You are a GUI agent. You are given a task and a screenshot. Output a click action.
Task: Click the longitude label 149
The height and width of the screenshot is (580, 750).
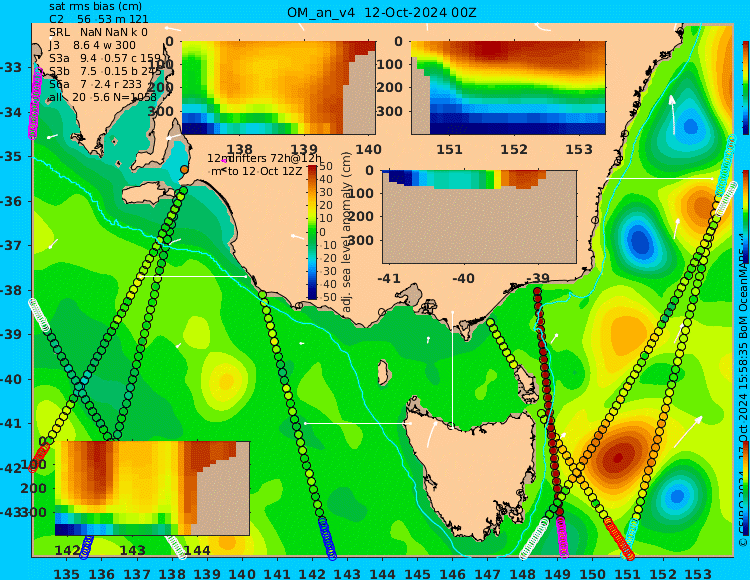pos(558,574)
